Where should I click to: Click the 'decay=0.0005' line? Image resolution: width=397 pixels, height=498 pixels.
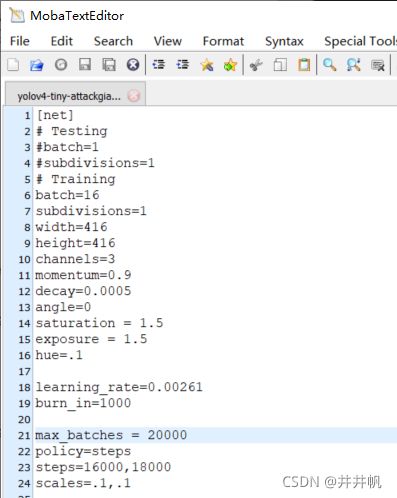coord(83,291)
